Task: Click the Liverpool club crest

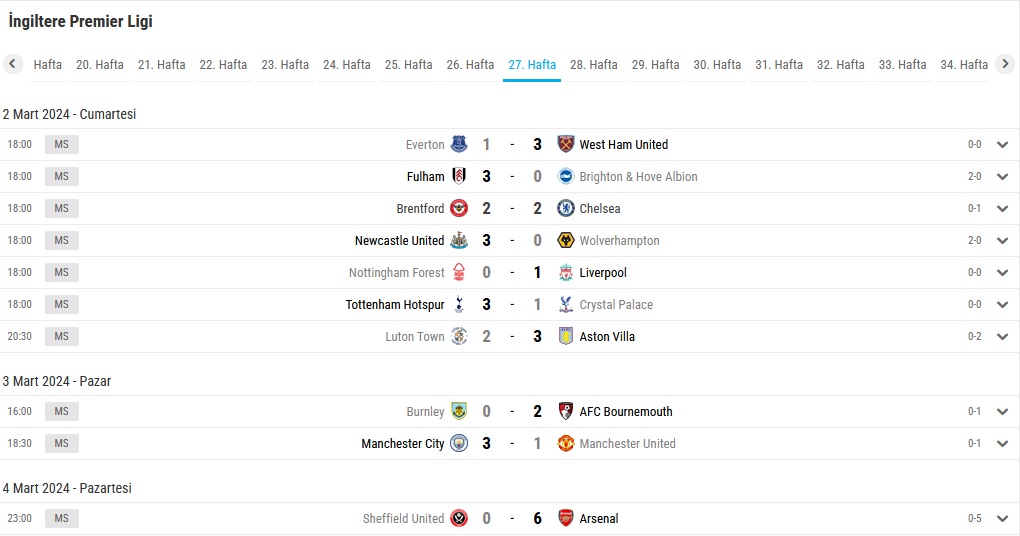Action: (566, 272)
